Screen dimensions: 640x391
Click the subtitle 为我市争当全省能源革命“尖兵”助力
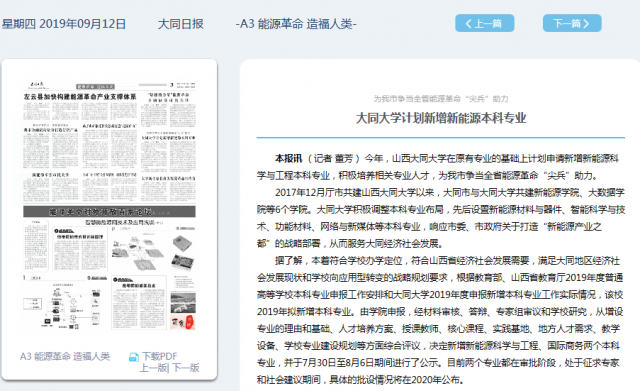(x=441, y=99)
